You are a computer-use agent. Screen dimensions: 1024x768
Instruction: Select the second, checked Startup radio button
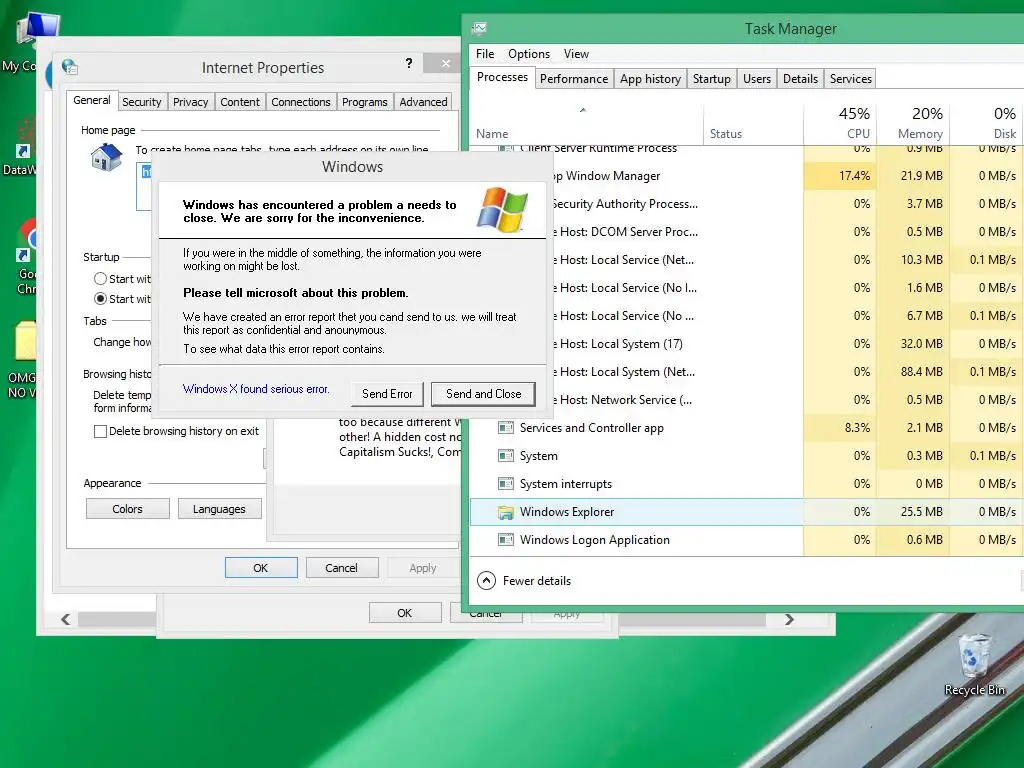[100, 298]
